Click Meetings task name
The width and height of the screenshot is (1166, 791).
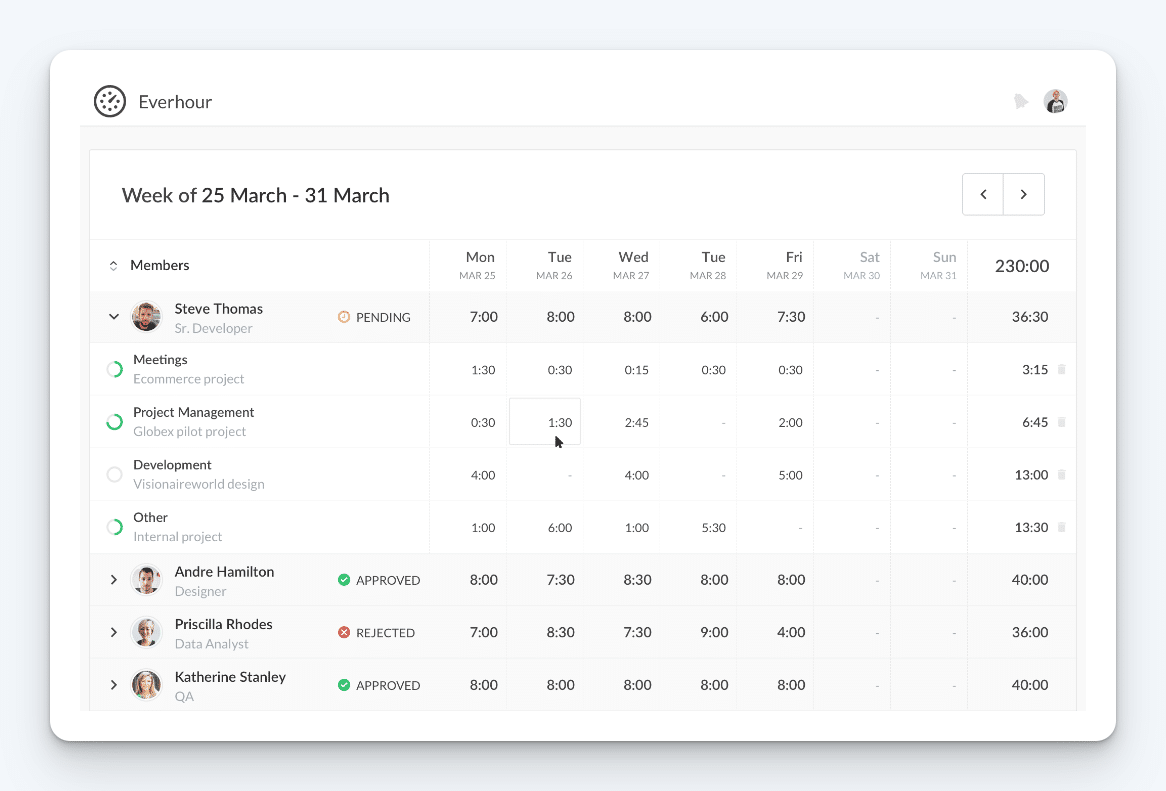click(161, 360)
